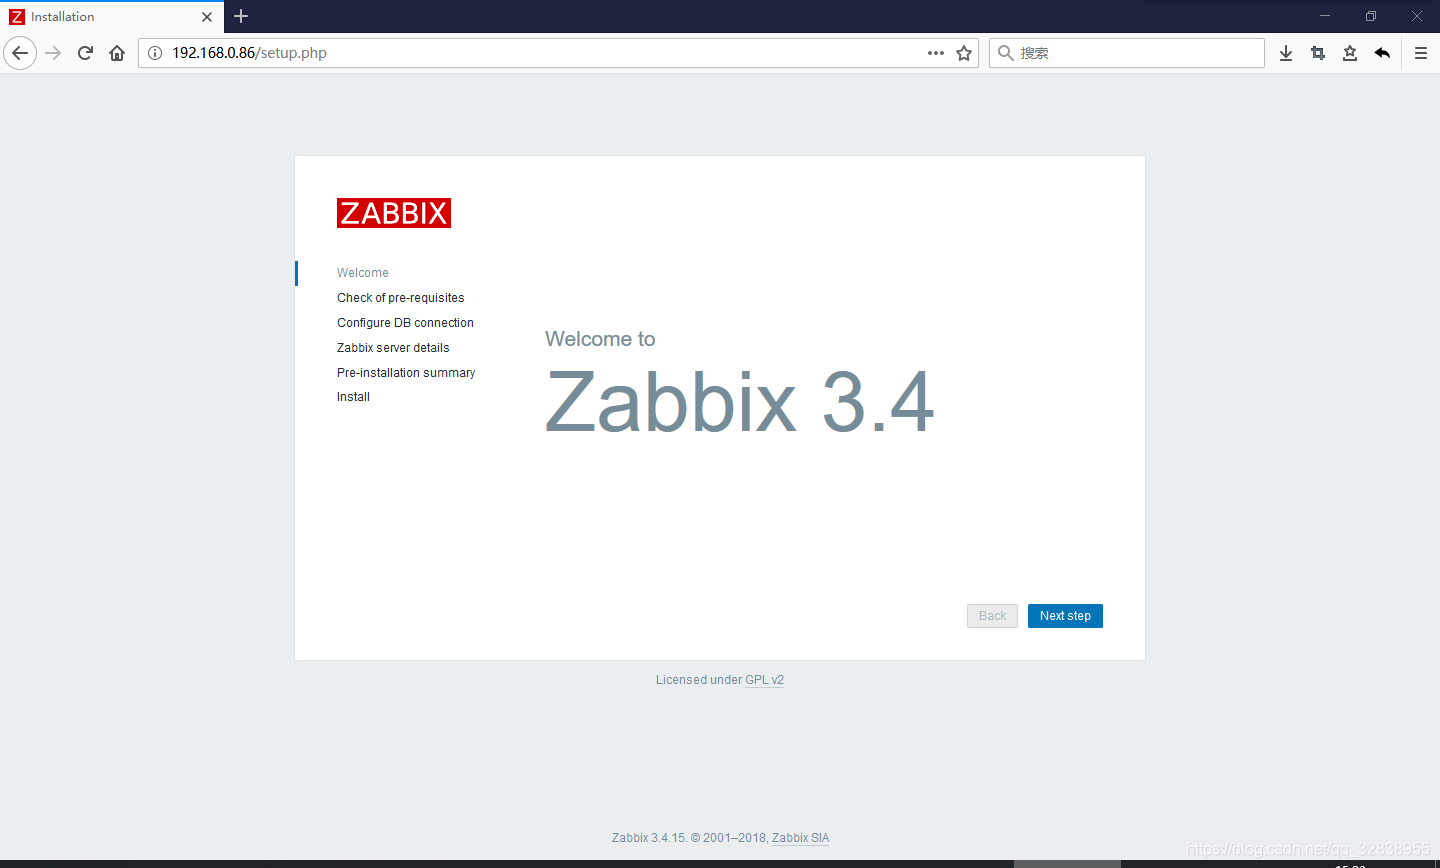Go to Configure DB connection step
Image resolution: width=1440 pixels, height=868 pixels.
405,323
